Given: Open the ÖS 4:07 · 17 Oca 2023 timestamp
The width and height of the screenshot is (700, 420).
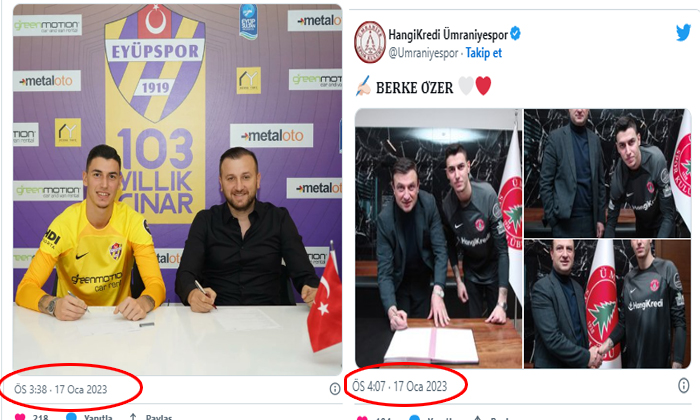Looking at the screenshot, I should point(400,386).
